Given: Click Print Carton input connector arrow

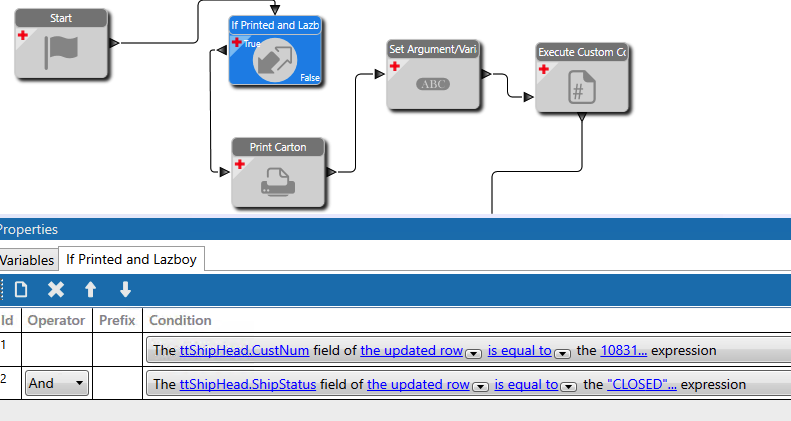Looking at the screenshot, I should tap(224, 172).
